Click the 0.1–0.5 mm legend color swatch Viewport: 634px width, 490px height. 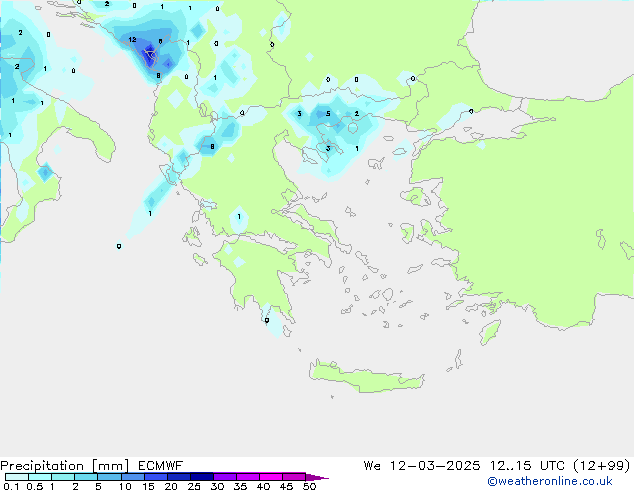[x=17, y=477]
